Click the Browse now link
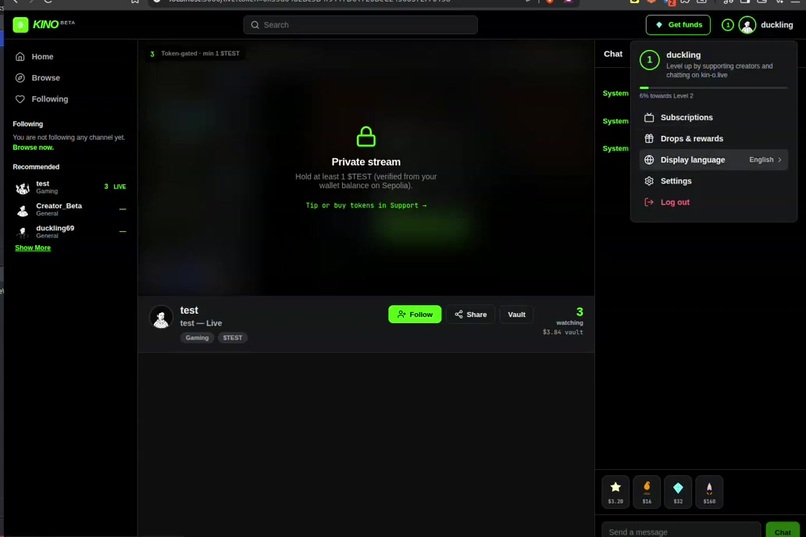Viewport: 806px width, 537px height. [33, 147]
